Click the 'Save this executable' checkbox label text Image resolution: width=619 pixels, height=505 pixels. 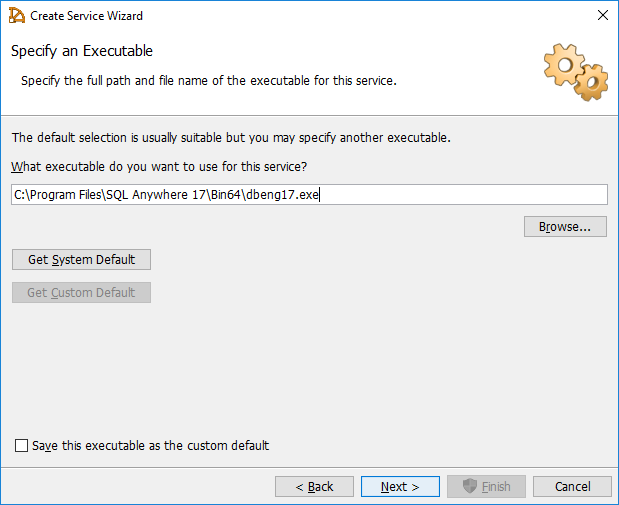(x=150, y=446)
